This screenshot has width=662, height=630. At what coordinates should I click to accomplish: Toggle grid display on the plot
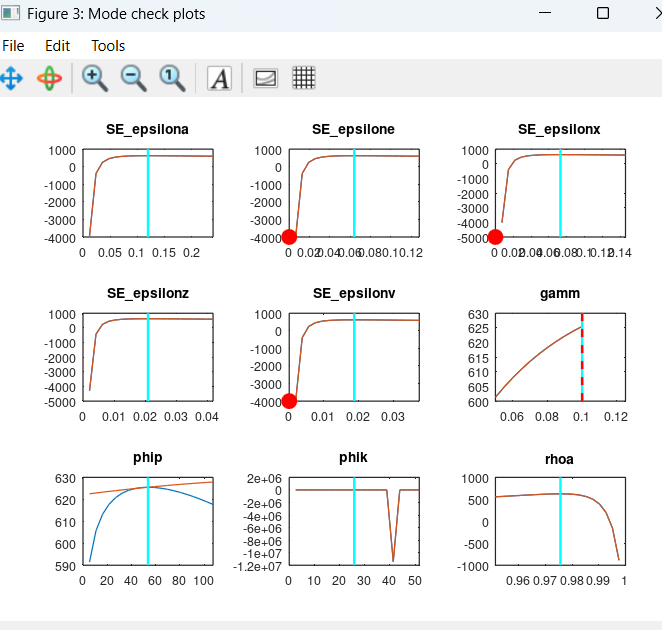[x=304, y=78]
